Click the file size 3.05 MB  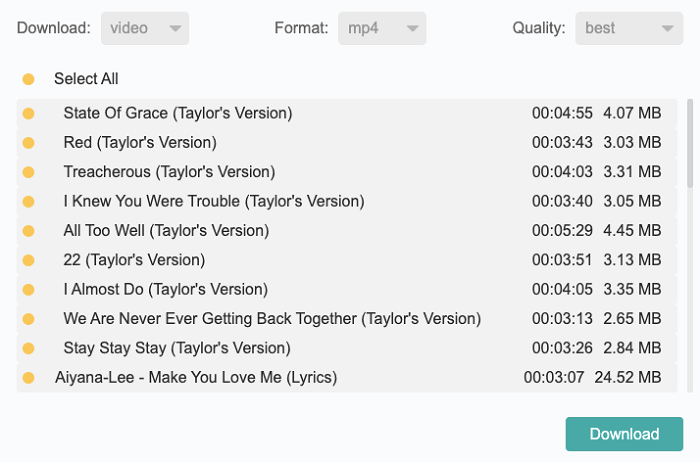[x=632, y=201]
